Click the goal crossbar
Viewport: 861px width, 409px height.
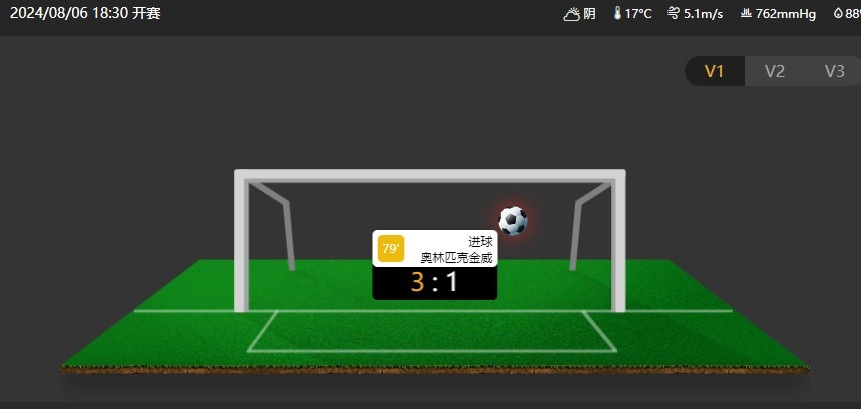click(x=430, y=175)
